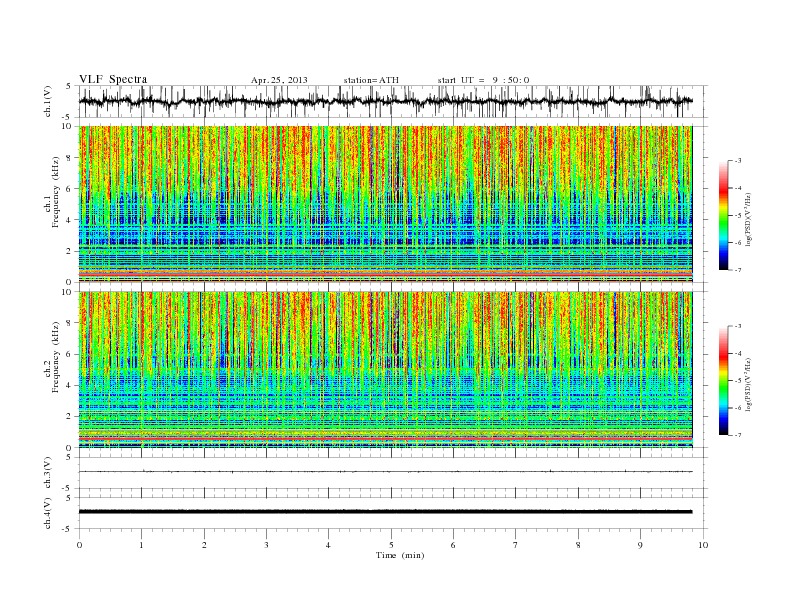
Task: Click tick label "4" on the time axis
Action: pos(328,545)
